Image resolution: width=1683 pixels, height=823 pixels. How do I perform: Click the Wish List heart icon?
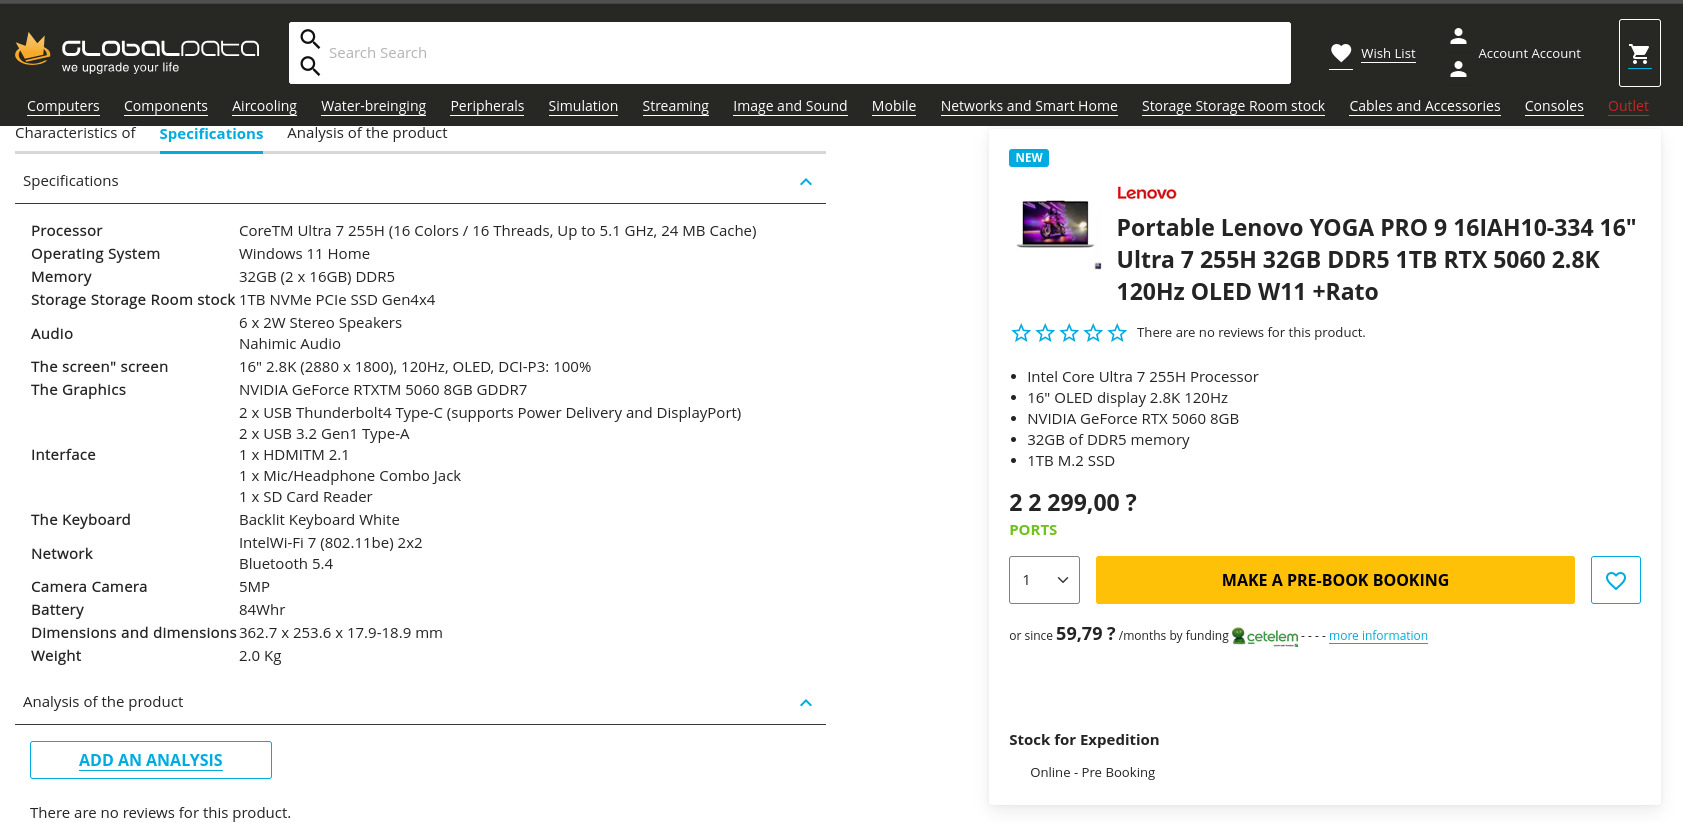click(1341, 53)
